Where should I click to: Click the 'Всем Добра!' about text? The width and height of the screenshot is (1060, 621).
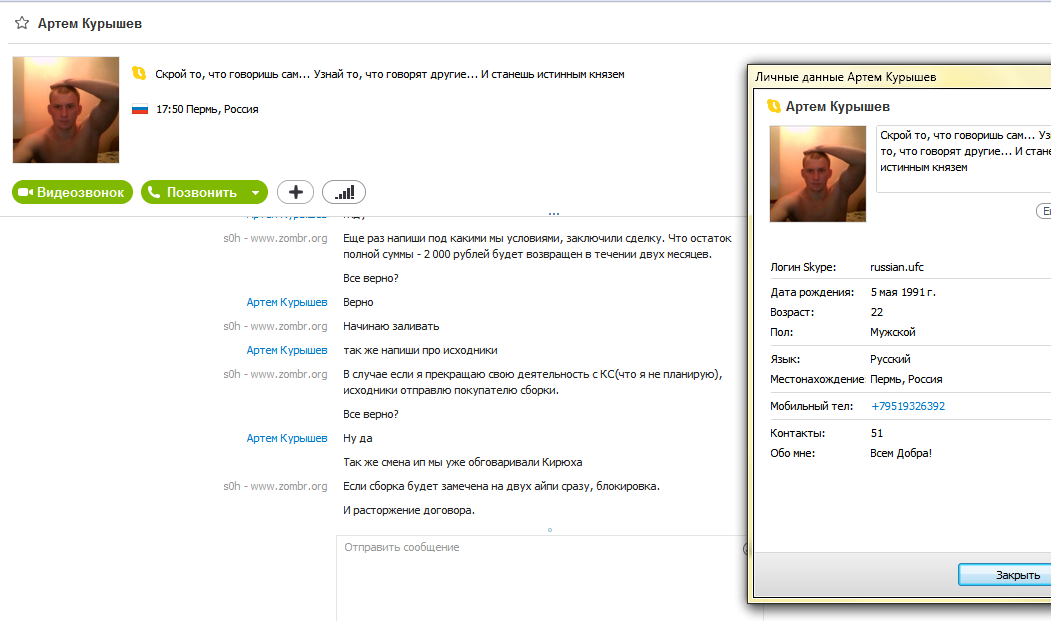coord(900,453)
